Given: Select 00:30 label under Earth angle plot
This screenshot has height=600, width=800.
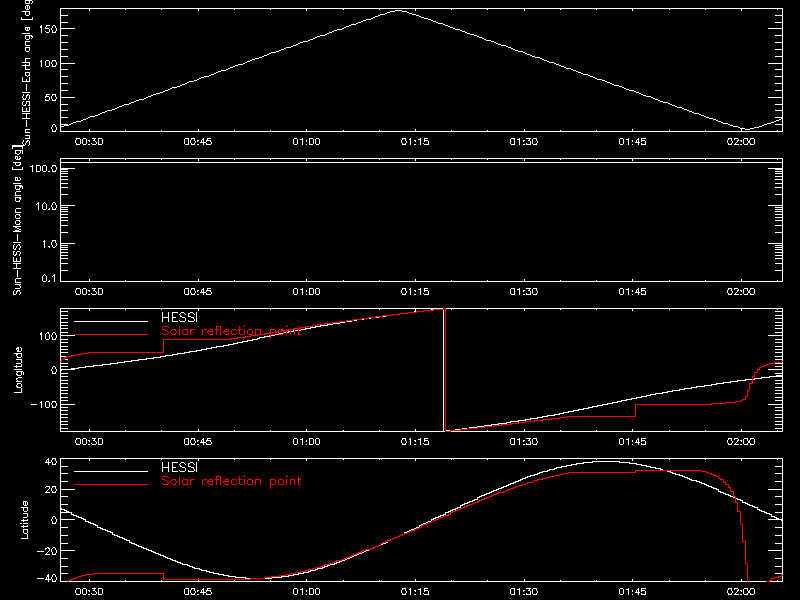Looking at the screenshot, I should [x=89, y=141].
